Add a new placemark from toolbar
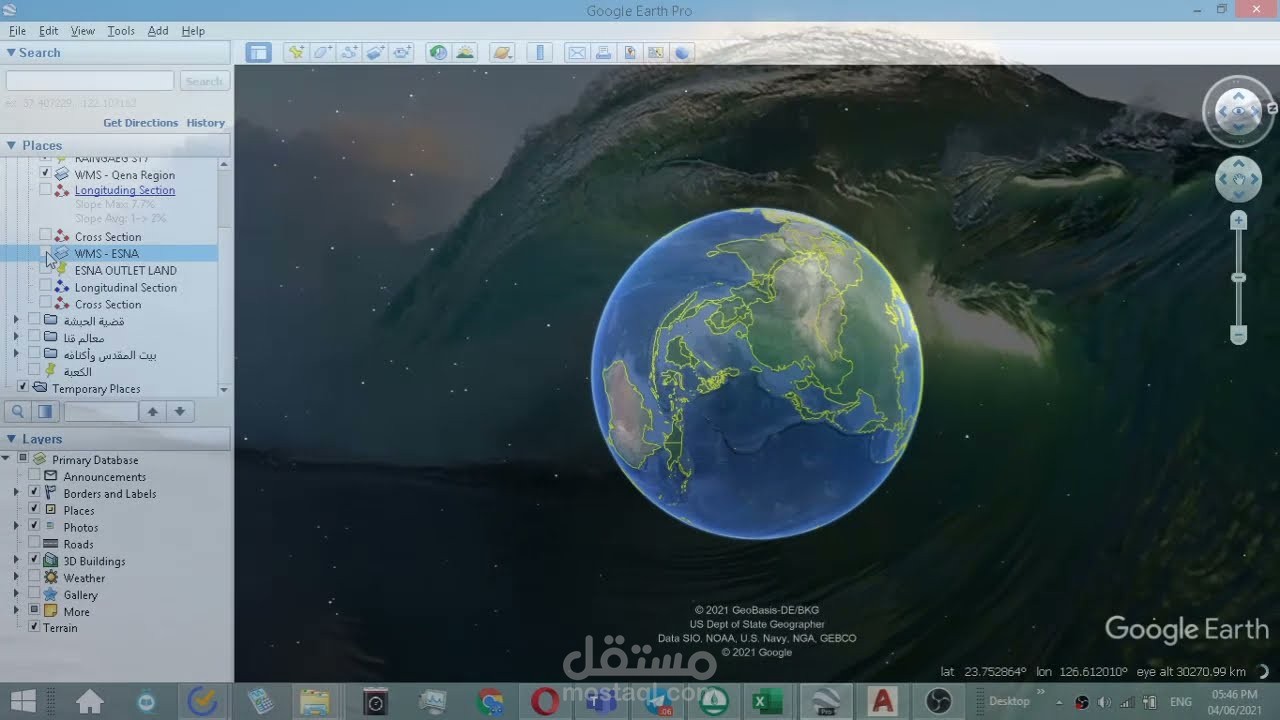This screenshot has height=720, width=1280. [296, 53]
